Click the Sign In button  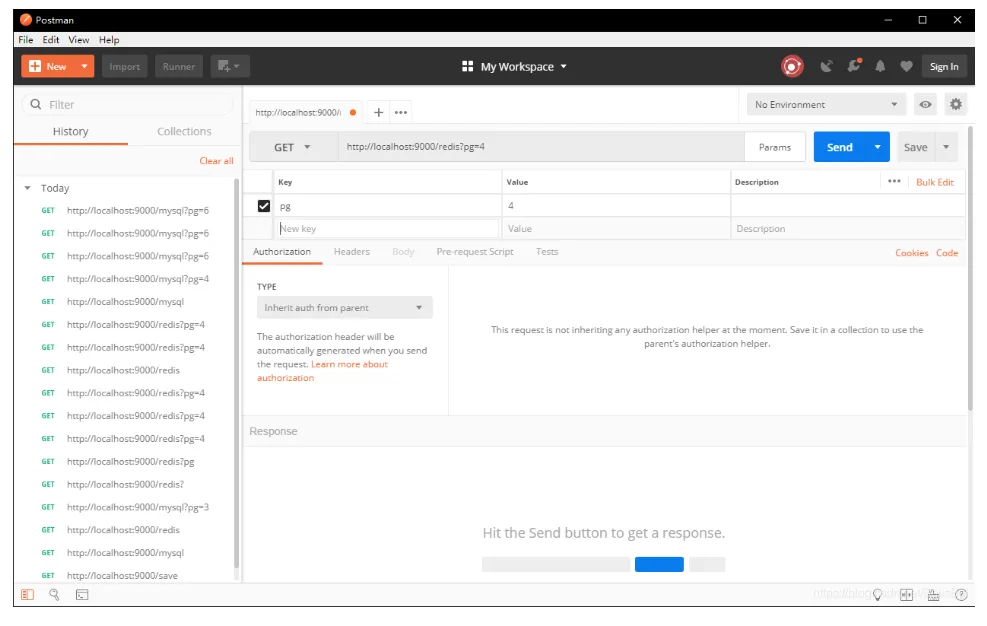pos(944,66)
